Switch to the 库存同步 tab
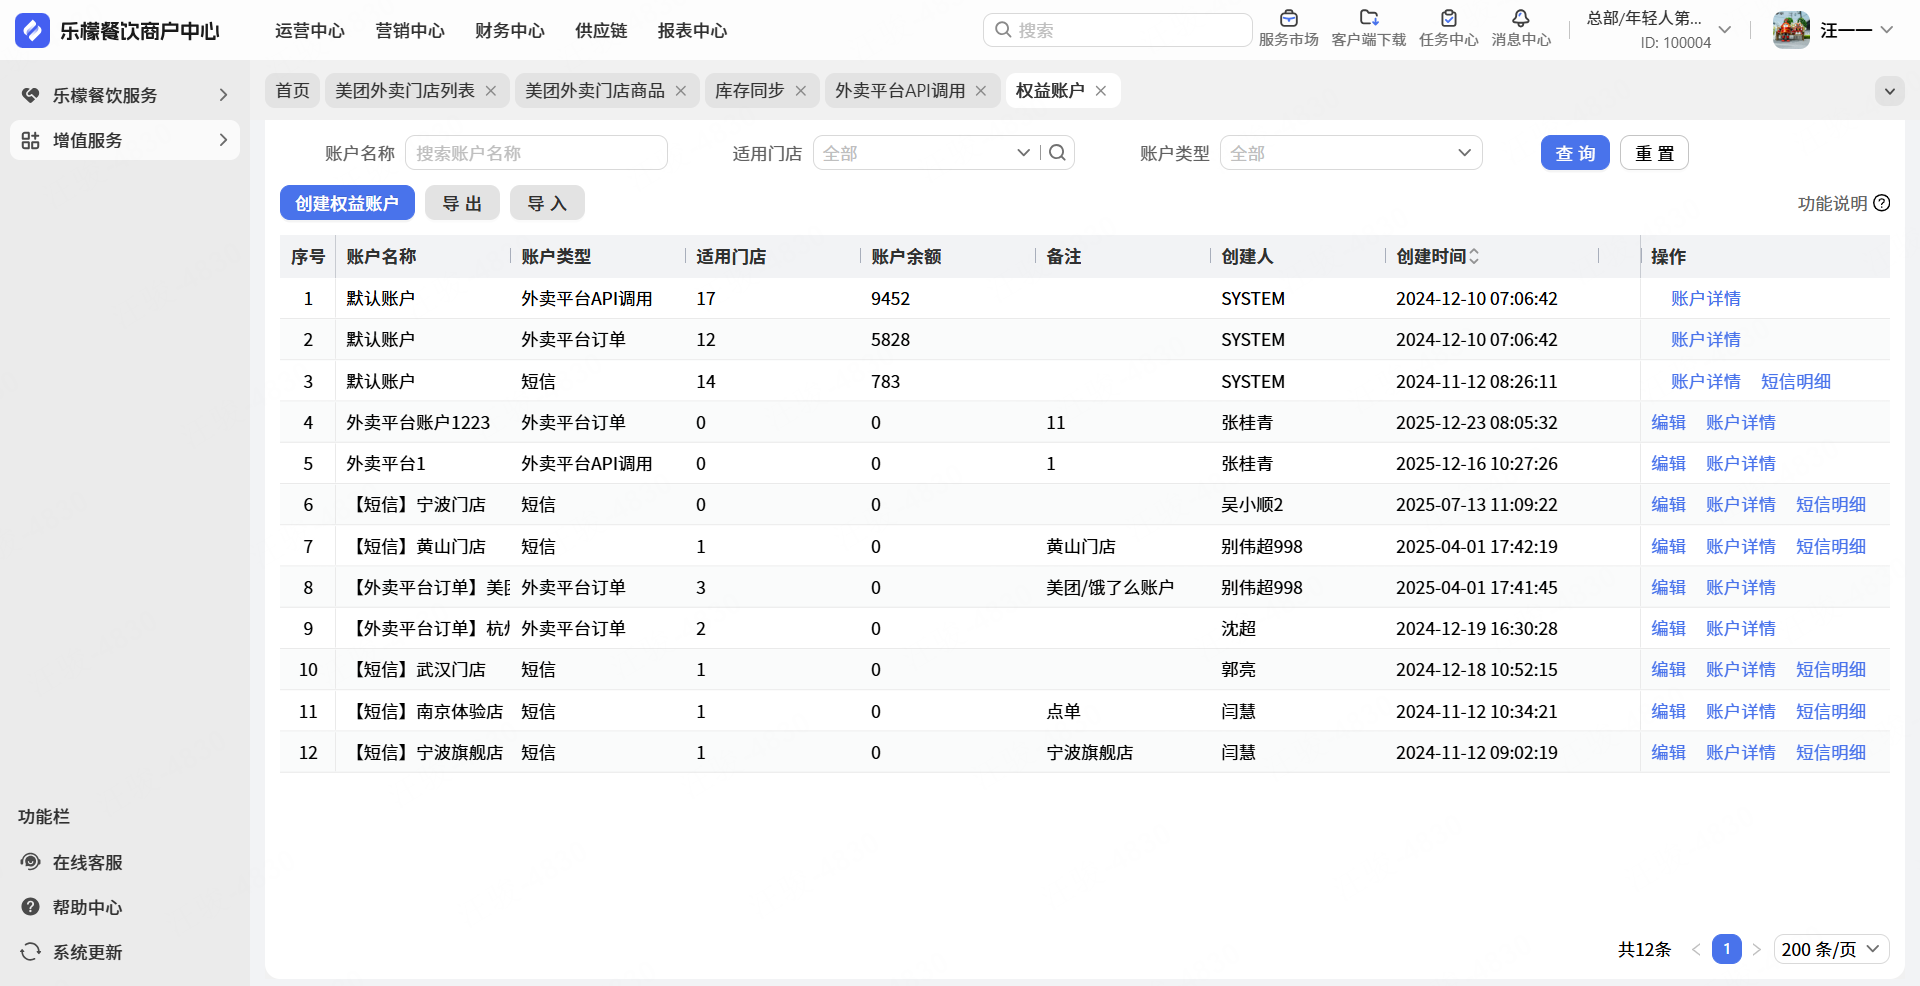The width and height of the screenshot is (1920, 986). [x=749, y=91]
